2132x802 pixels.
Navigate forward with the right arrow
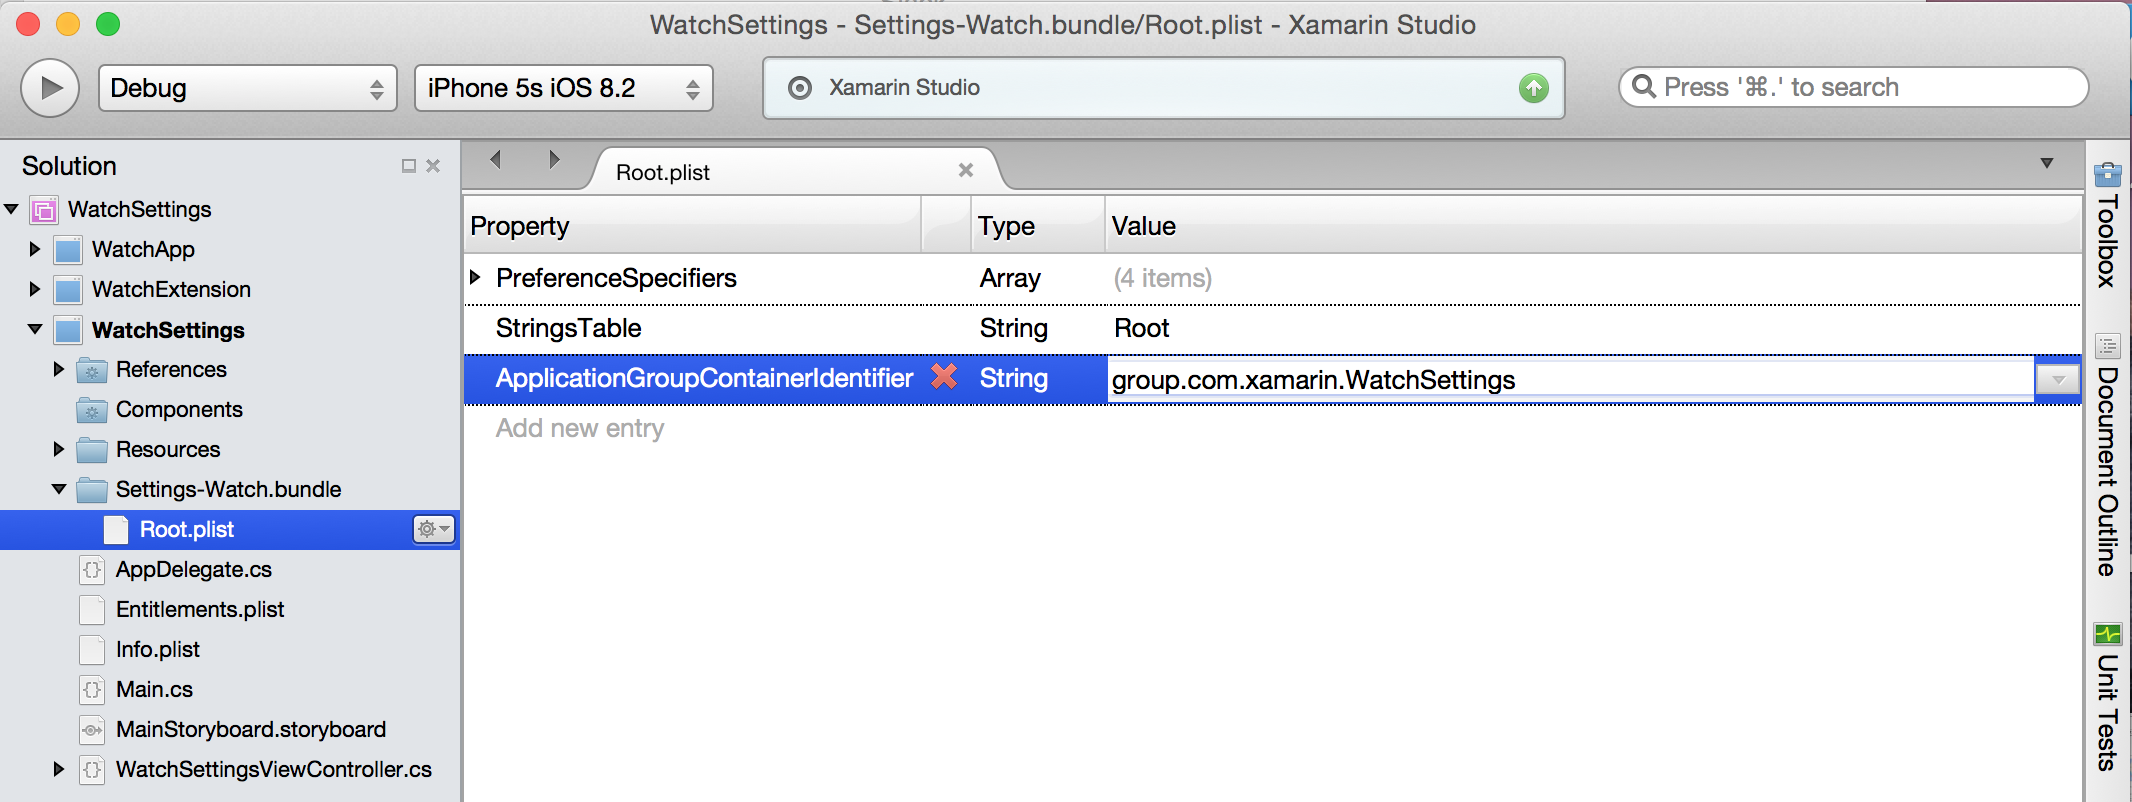[554, 159]
